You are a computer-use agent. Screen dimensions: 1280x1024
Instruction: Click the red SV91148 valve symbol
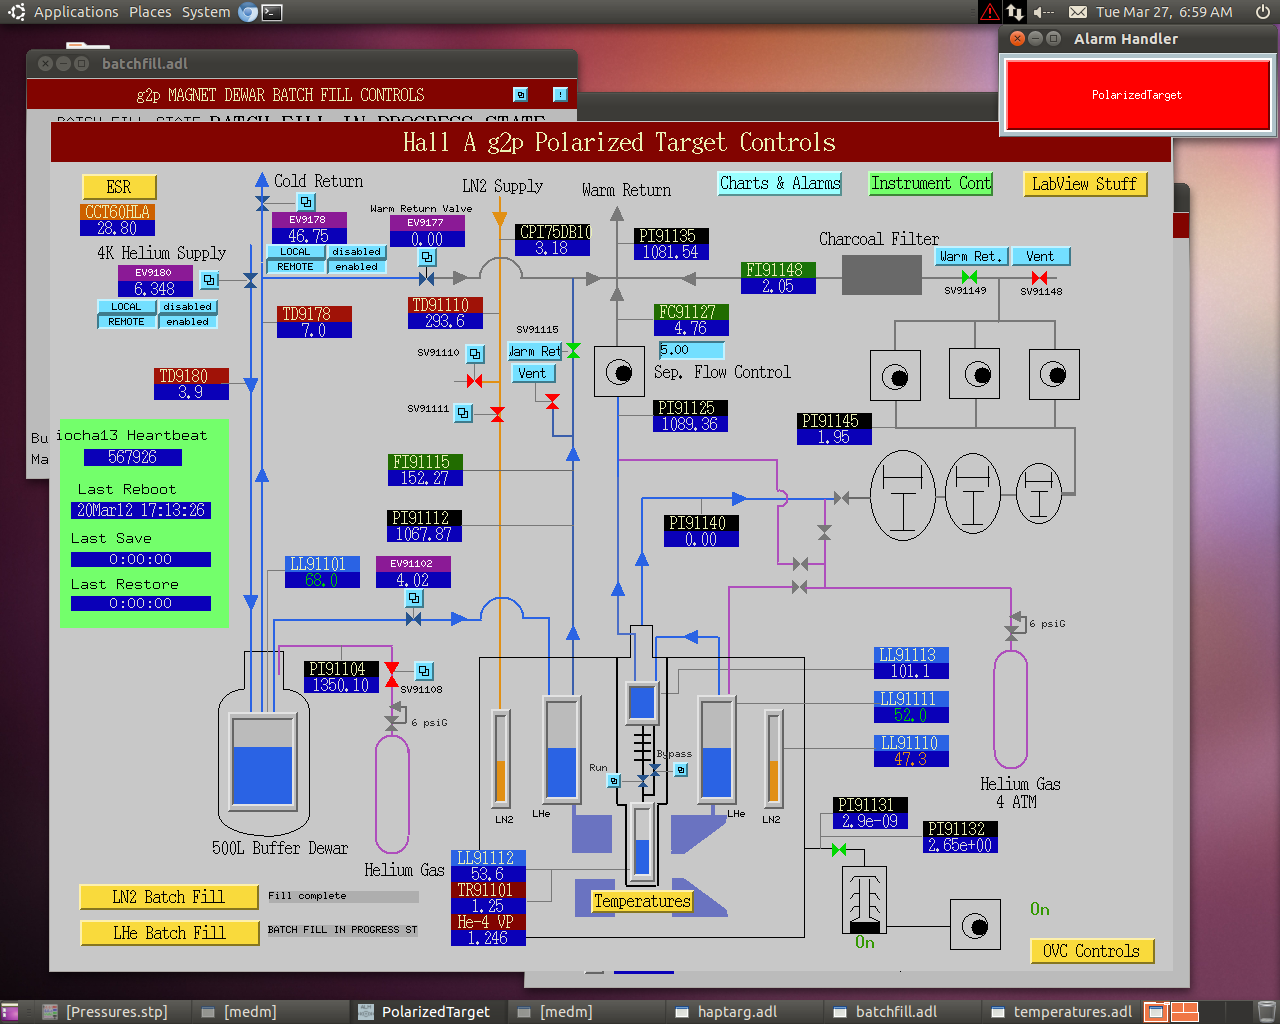(x=1040, y=277)
